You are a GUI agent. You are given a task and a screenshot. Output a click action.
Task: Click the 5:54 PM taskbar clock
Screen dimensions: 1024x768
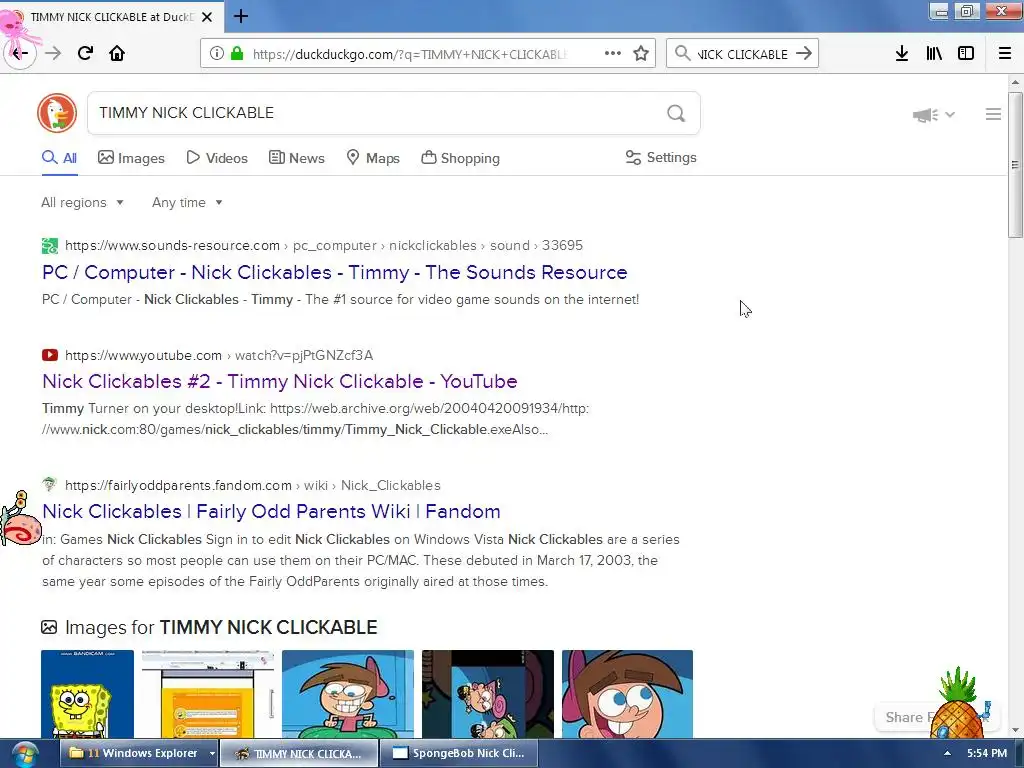pyautogui.click(x=987, y=754)
